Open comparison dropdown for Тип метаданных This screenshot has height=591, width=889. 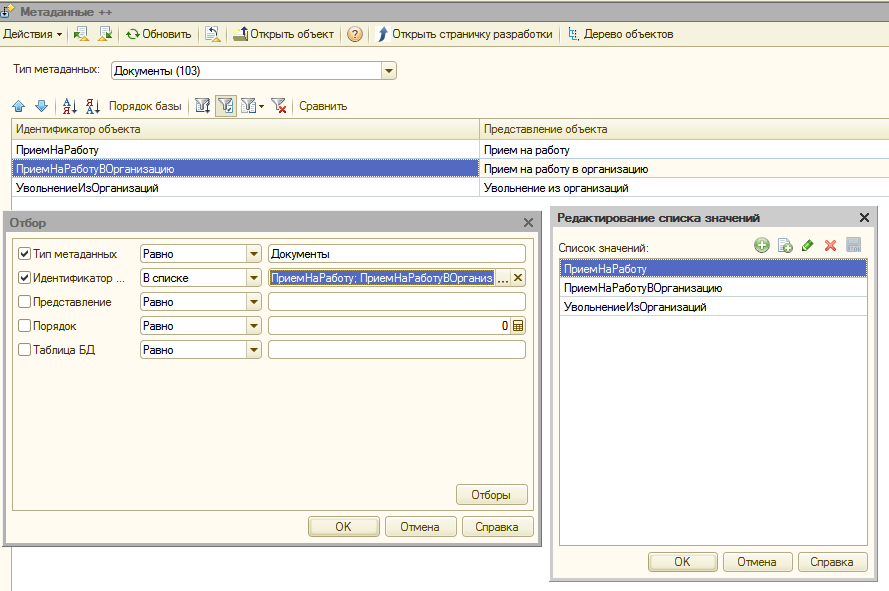[x=253, y=254]
